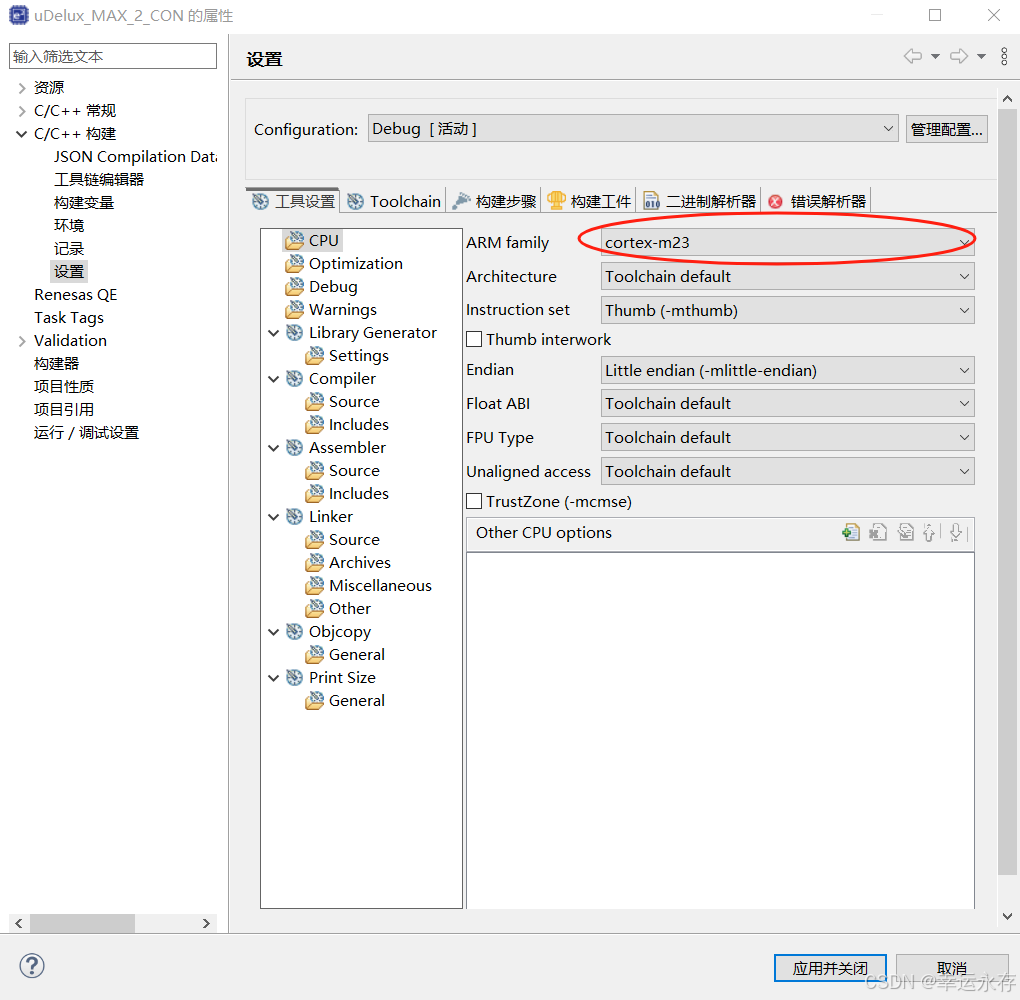Click the move down icon in Other CPU options
1020x1000 pixels.
tap(956, 532)
